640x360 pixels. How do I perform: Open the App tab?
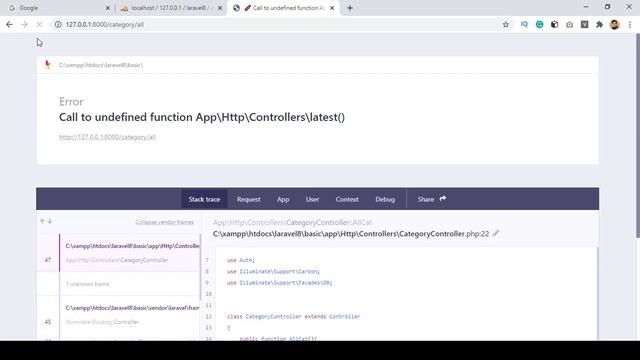coord(283,199)
